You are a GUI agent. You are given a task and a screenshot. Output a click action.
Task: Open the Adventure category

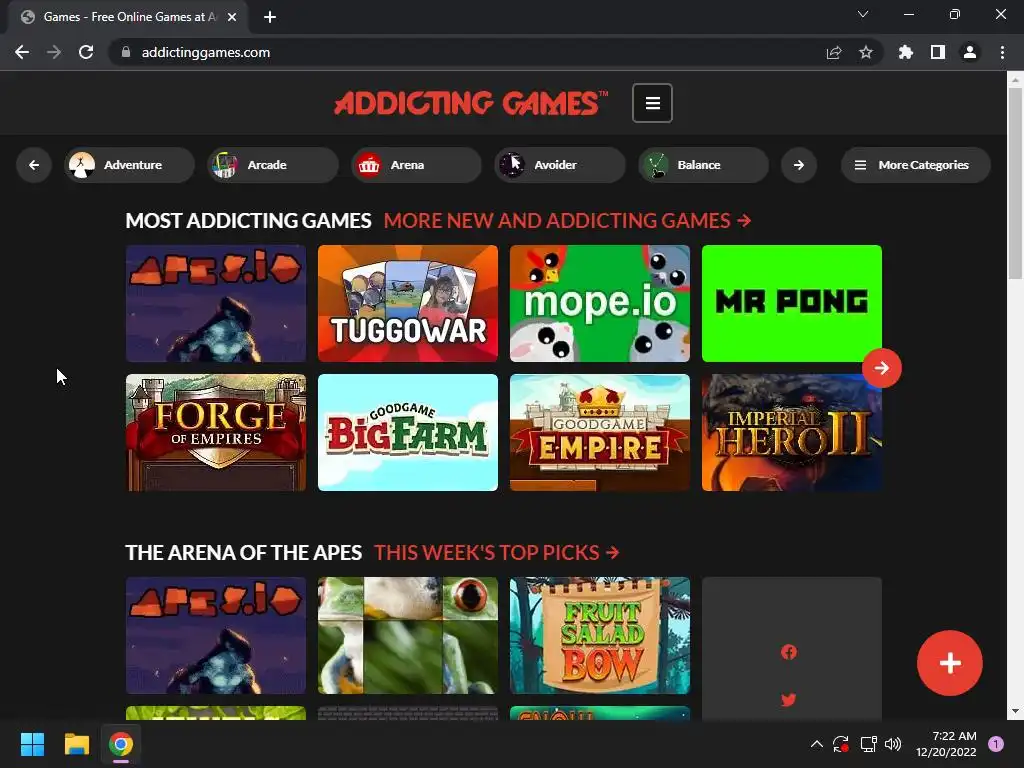pos(129,165)
